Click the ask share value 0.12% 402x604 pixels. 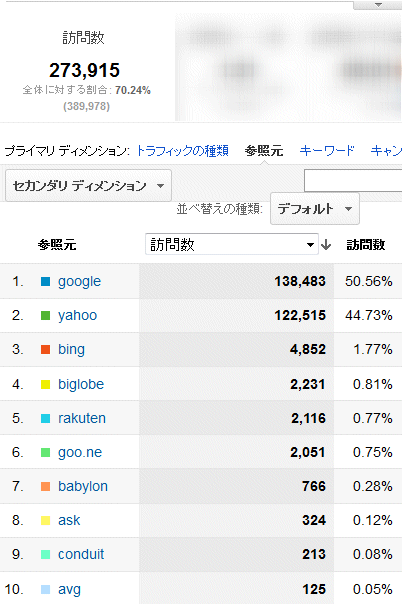coord(373,520)
